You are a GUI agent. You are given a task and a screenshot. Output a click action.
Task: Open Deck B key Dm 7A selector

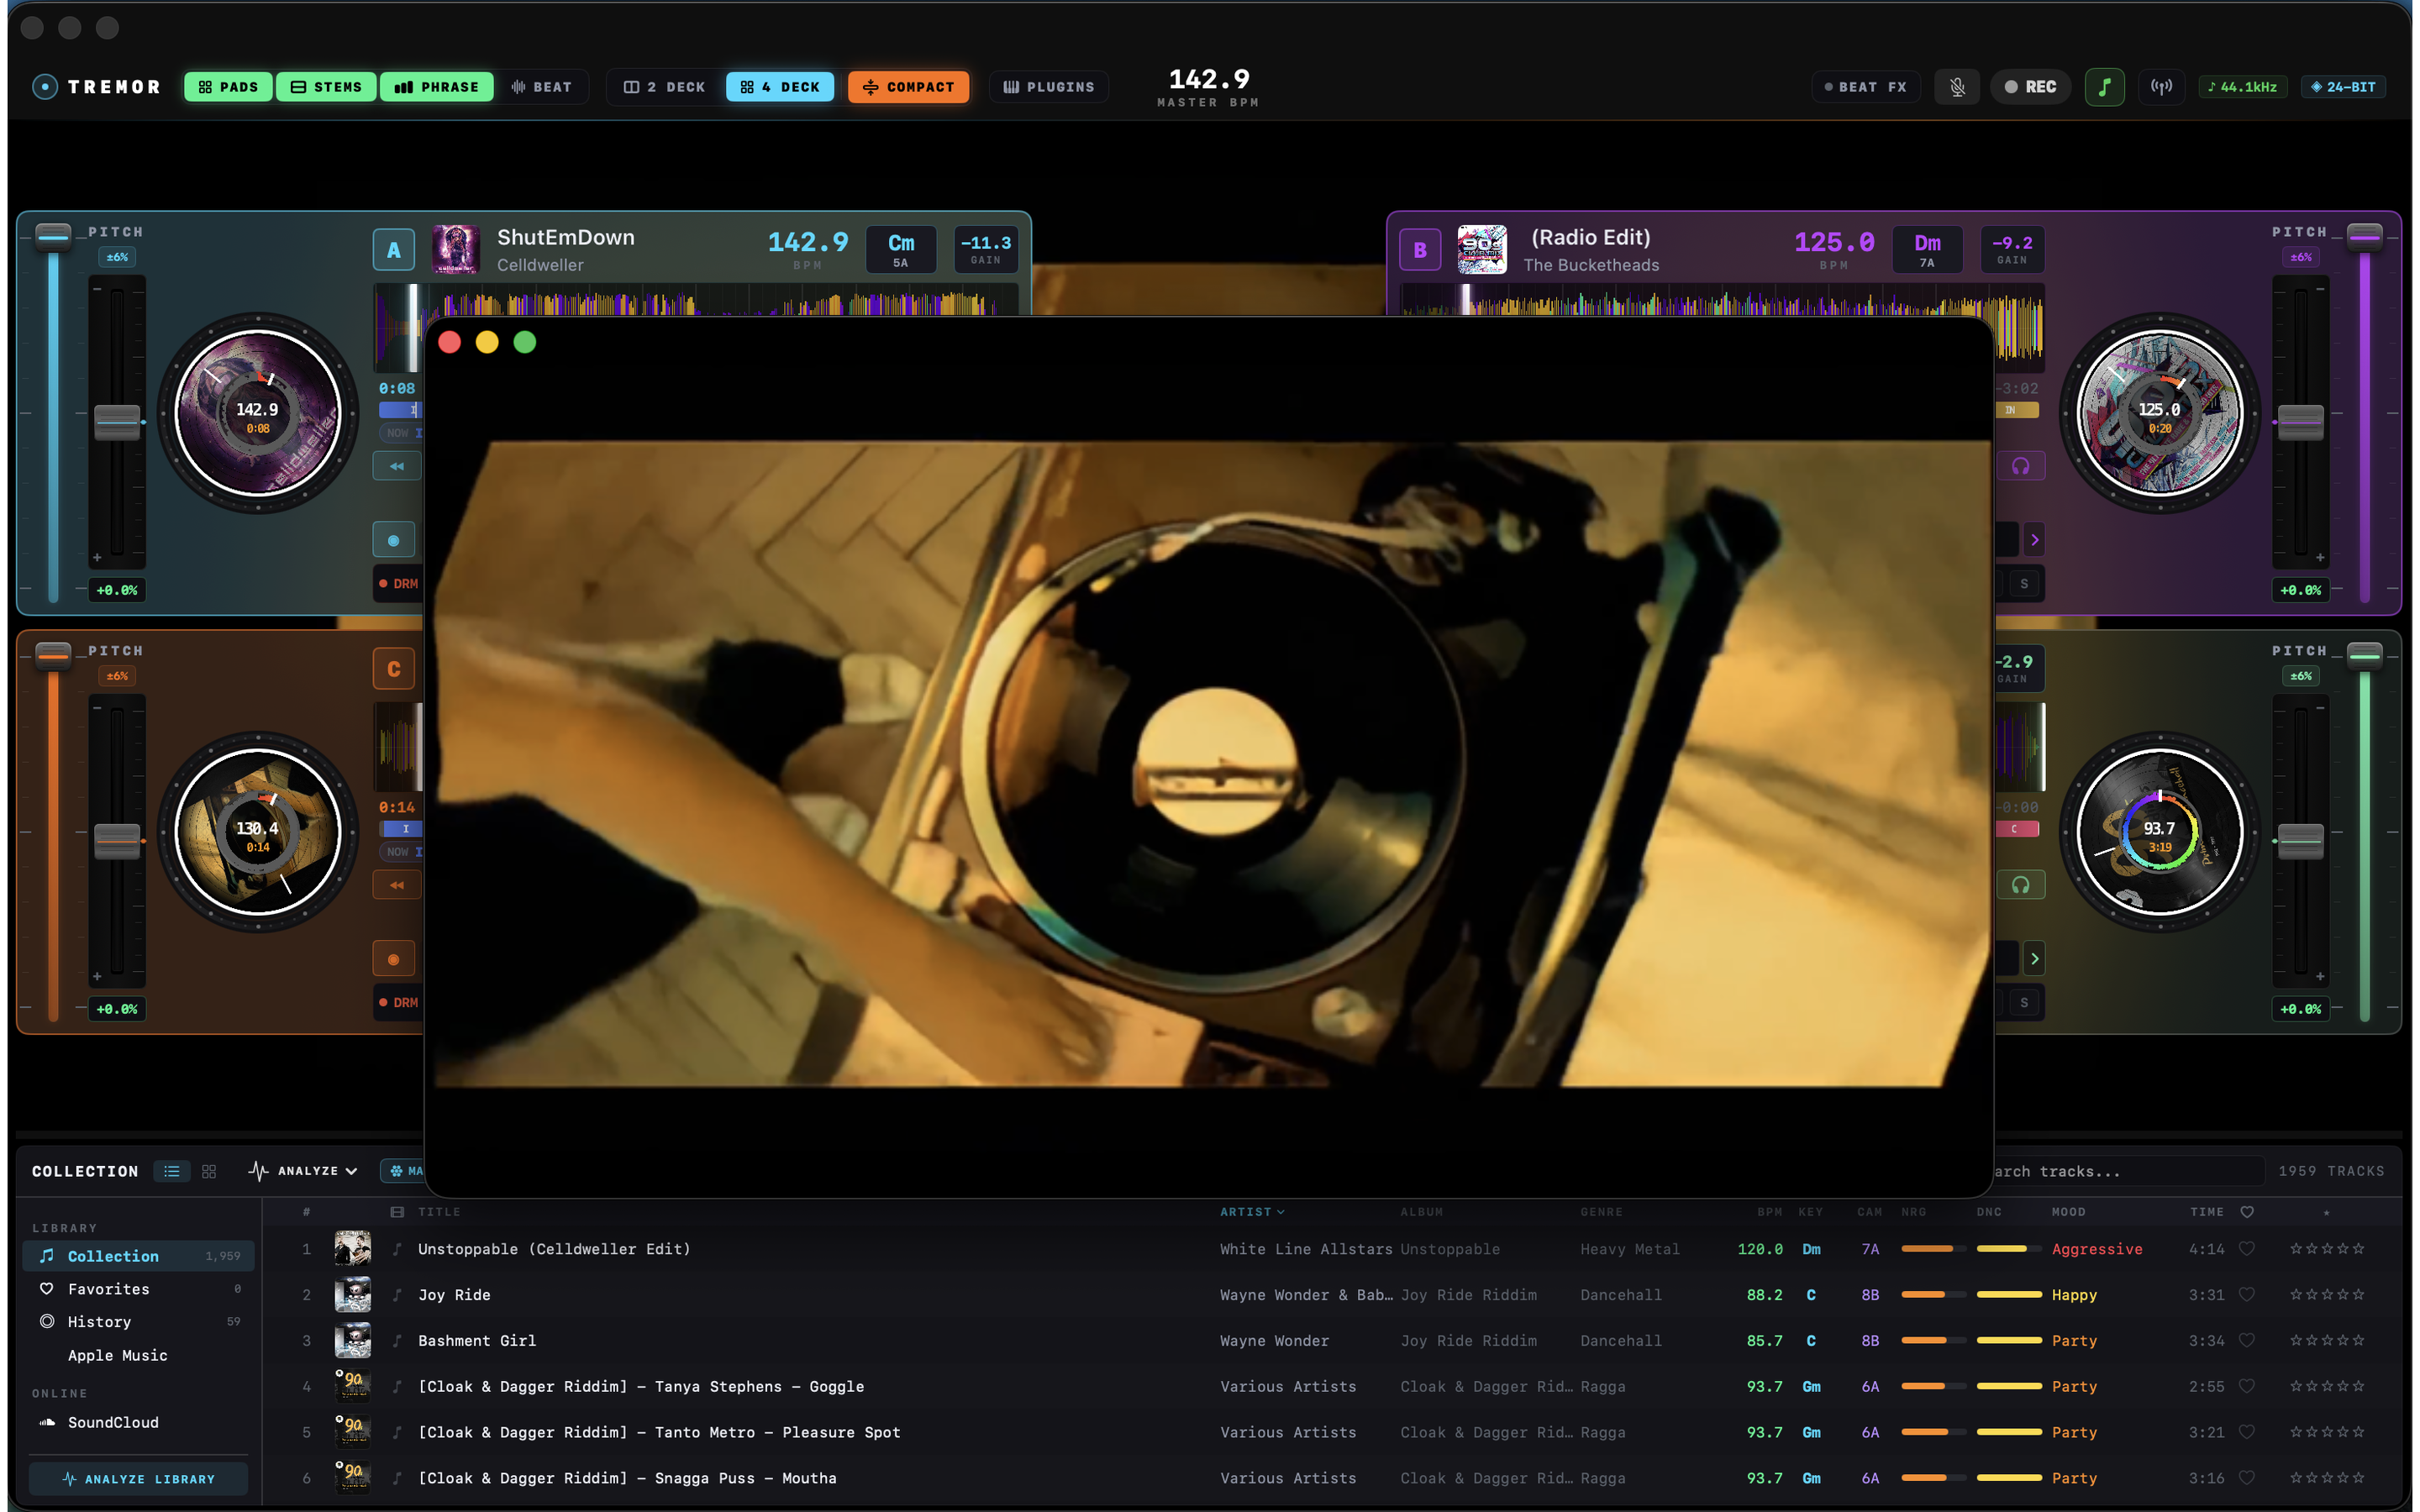[x=1927, y=250]
